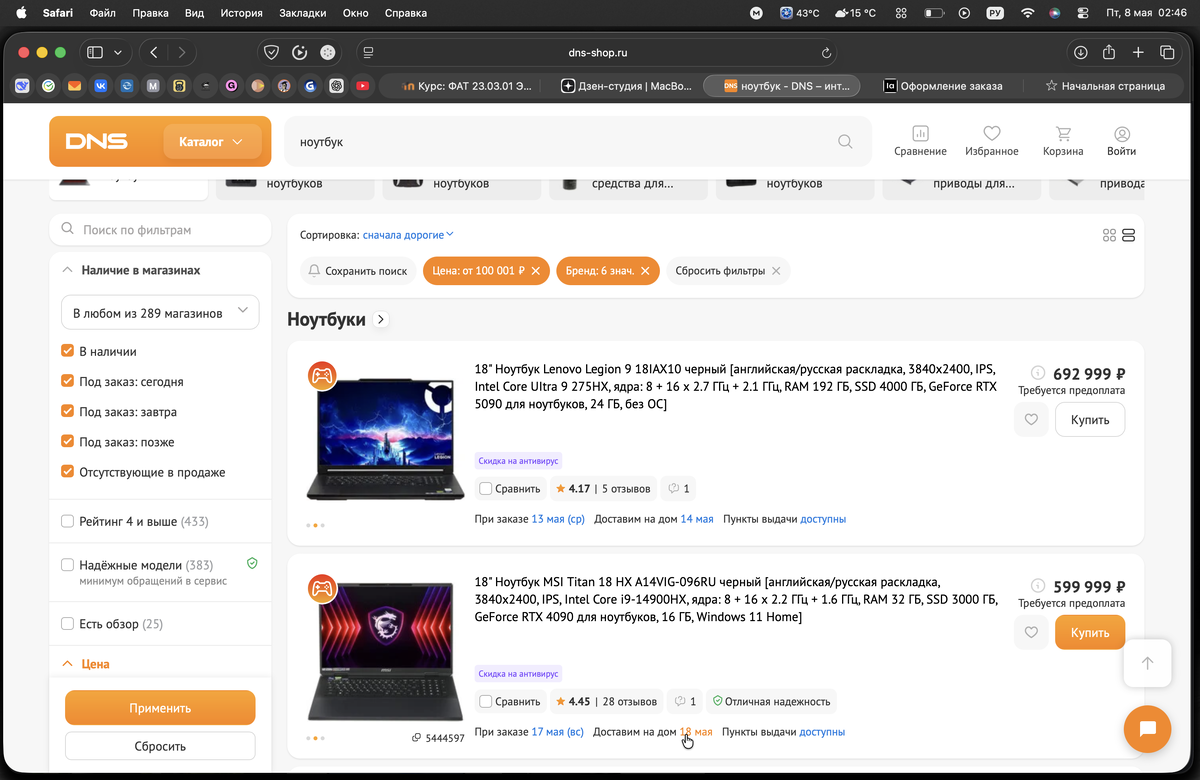Add Lenovo Legion 9 to favorites heart
This screenshot has width=1200, height=780.
pyautogui.click(x=1031, y=420)
